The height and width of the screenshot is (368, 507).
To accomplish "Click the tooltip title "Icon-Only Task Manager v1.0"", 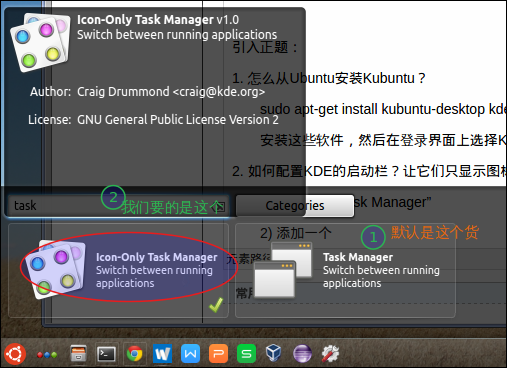I will [158, 20].
